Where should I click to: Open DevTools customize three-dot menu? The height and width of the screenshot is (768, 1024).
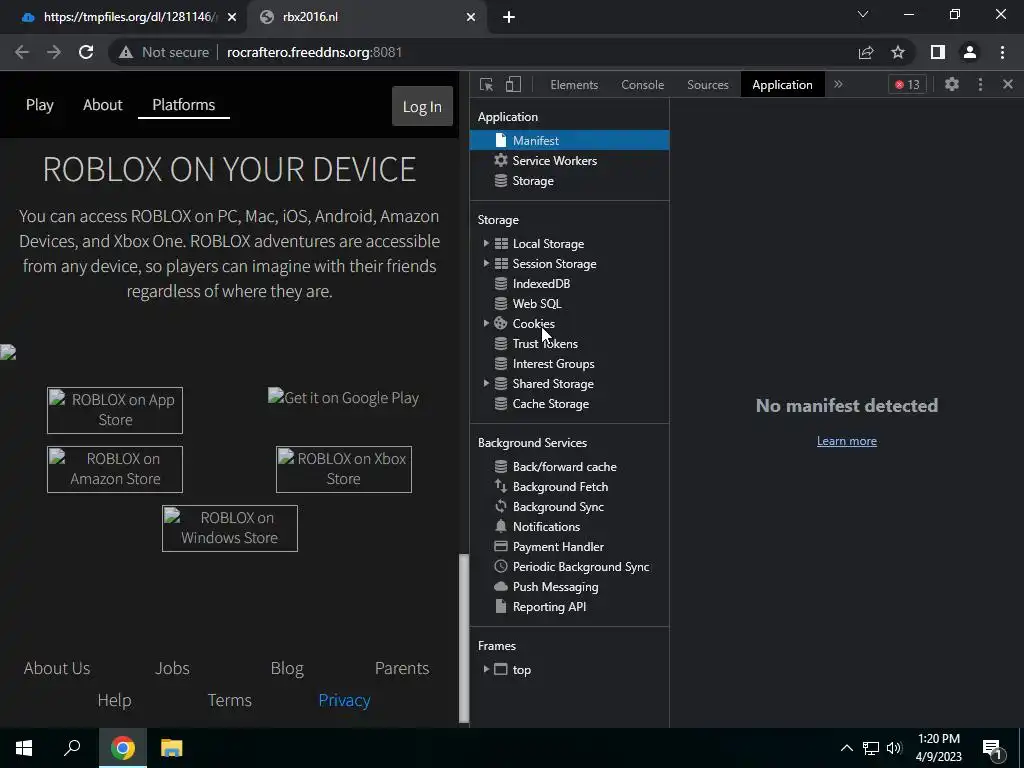980,84
